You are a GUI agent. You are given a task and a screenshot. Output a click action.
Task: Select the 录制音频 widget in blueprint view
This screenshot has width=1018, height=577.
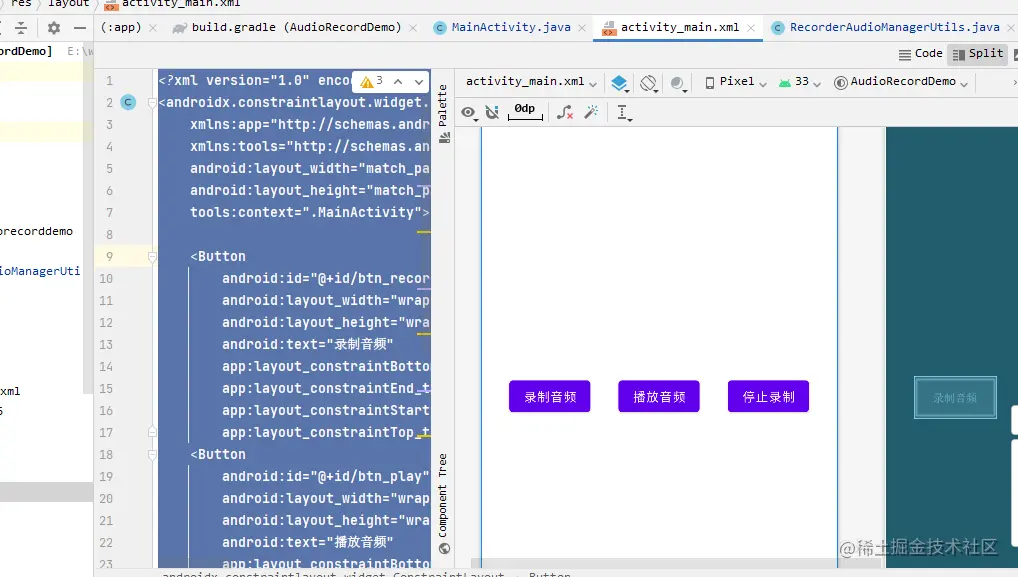click(x=955, y=397)
